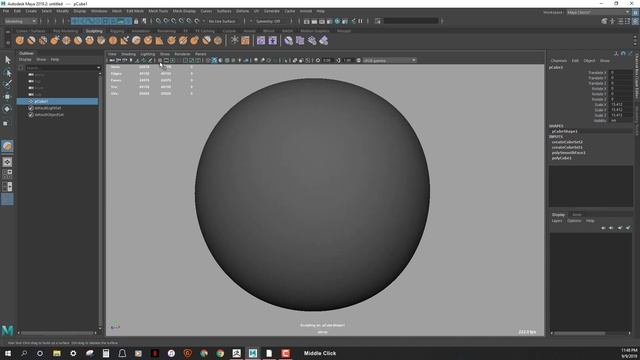This screenshot has height=360, width=640.
Task: Select pCube1 in the Outliner
Action: click(57, 101)
